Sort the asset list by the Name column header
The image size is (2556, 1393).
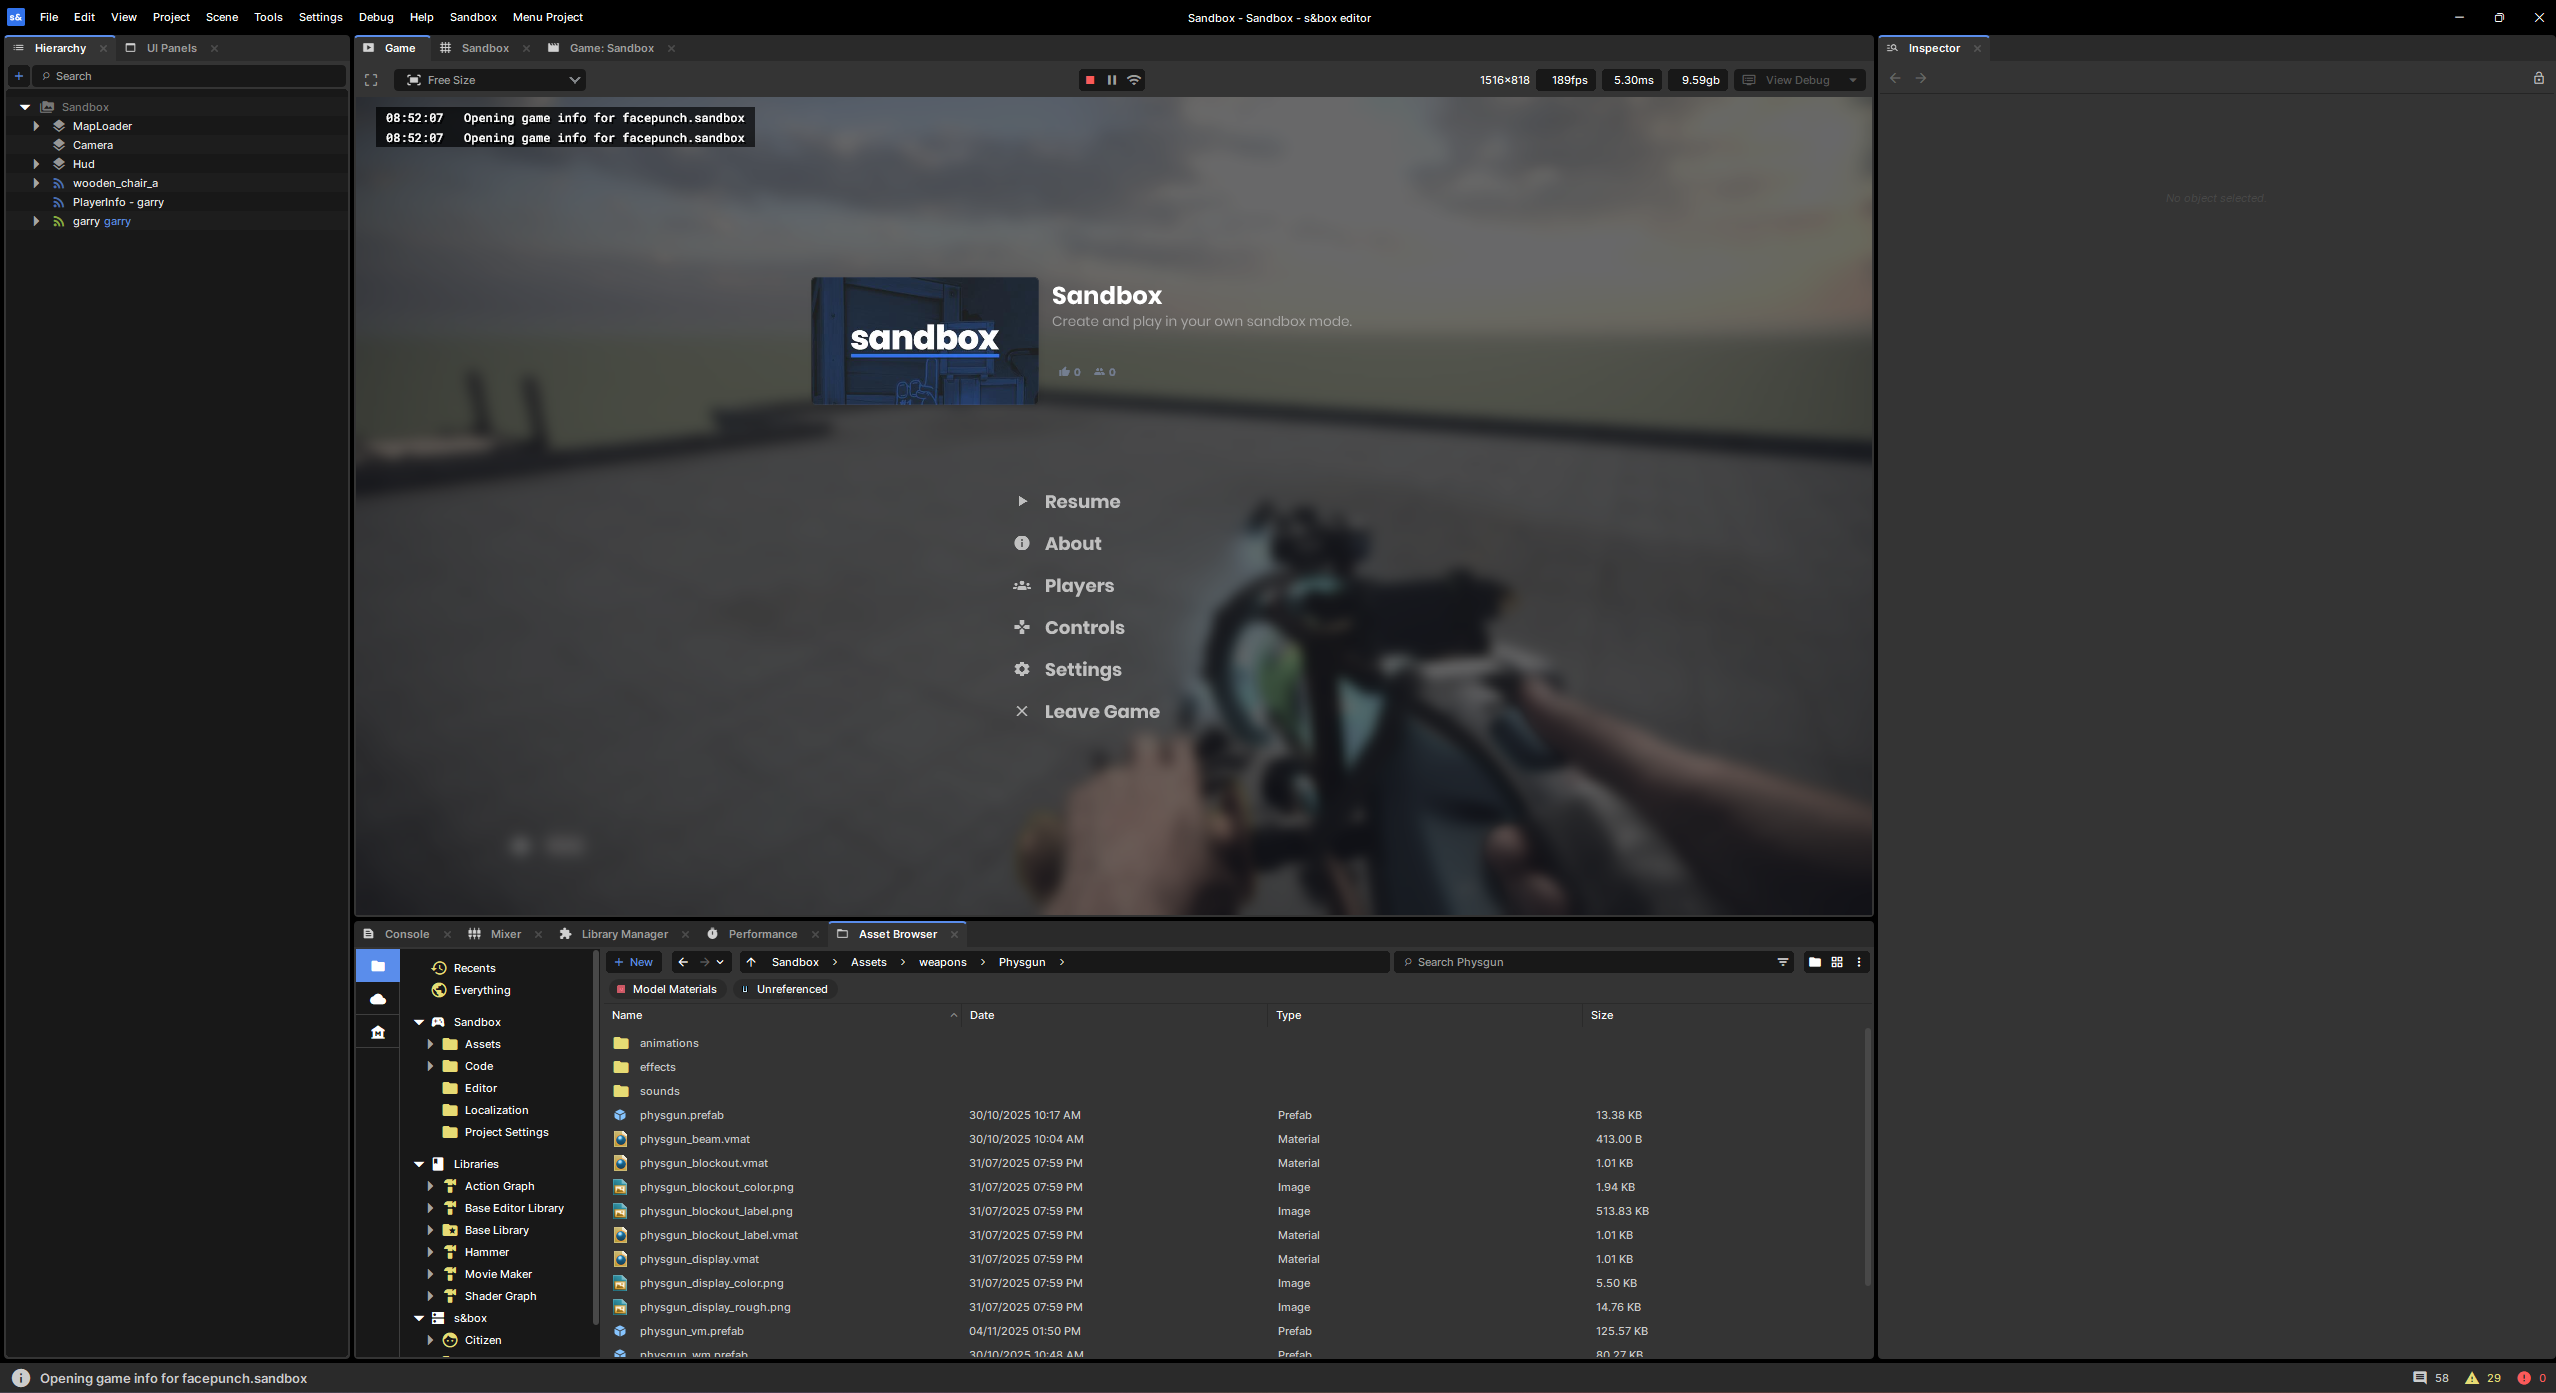point(627,1015)
